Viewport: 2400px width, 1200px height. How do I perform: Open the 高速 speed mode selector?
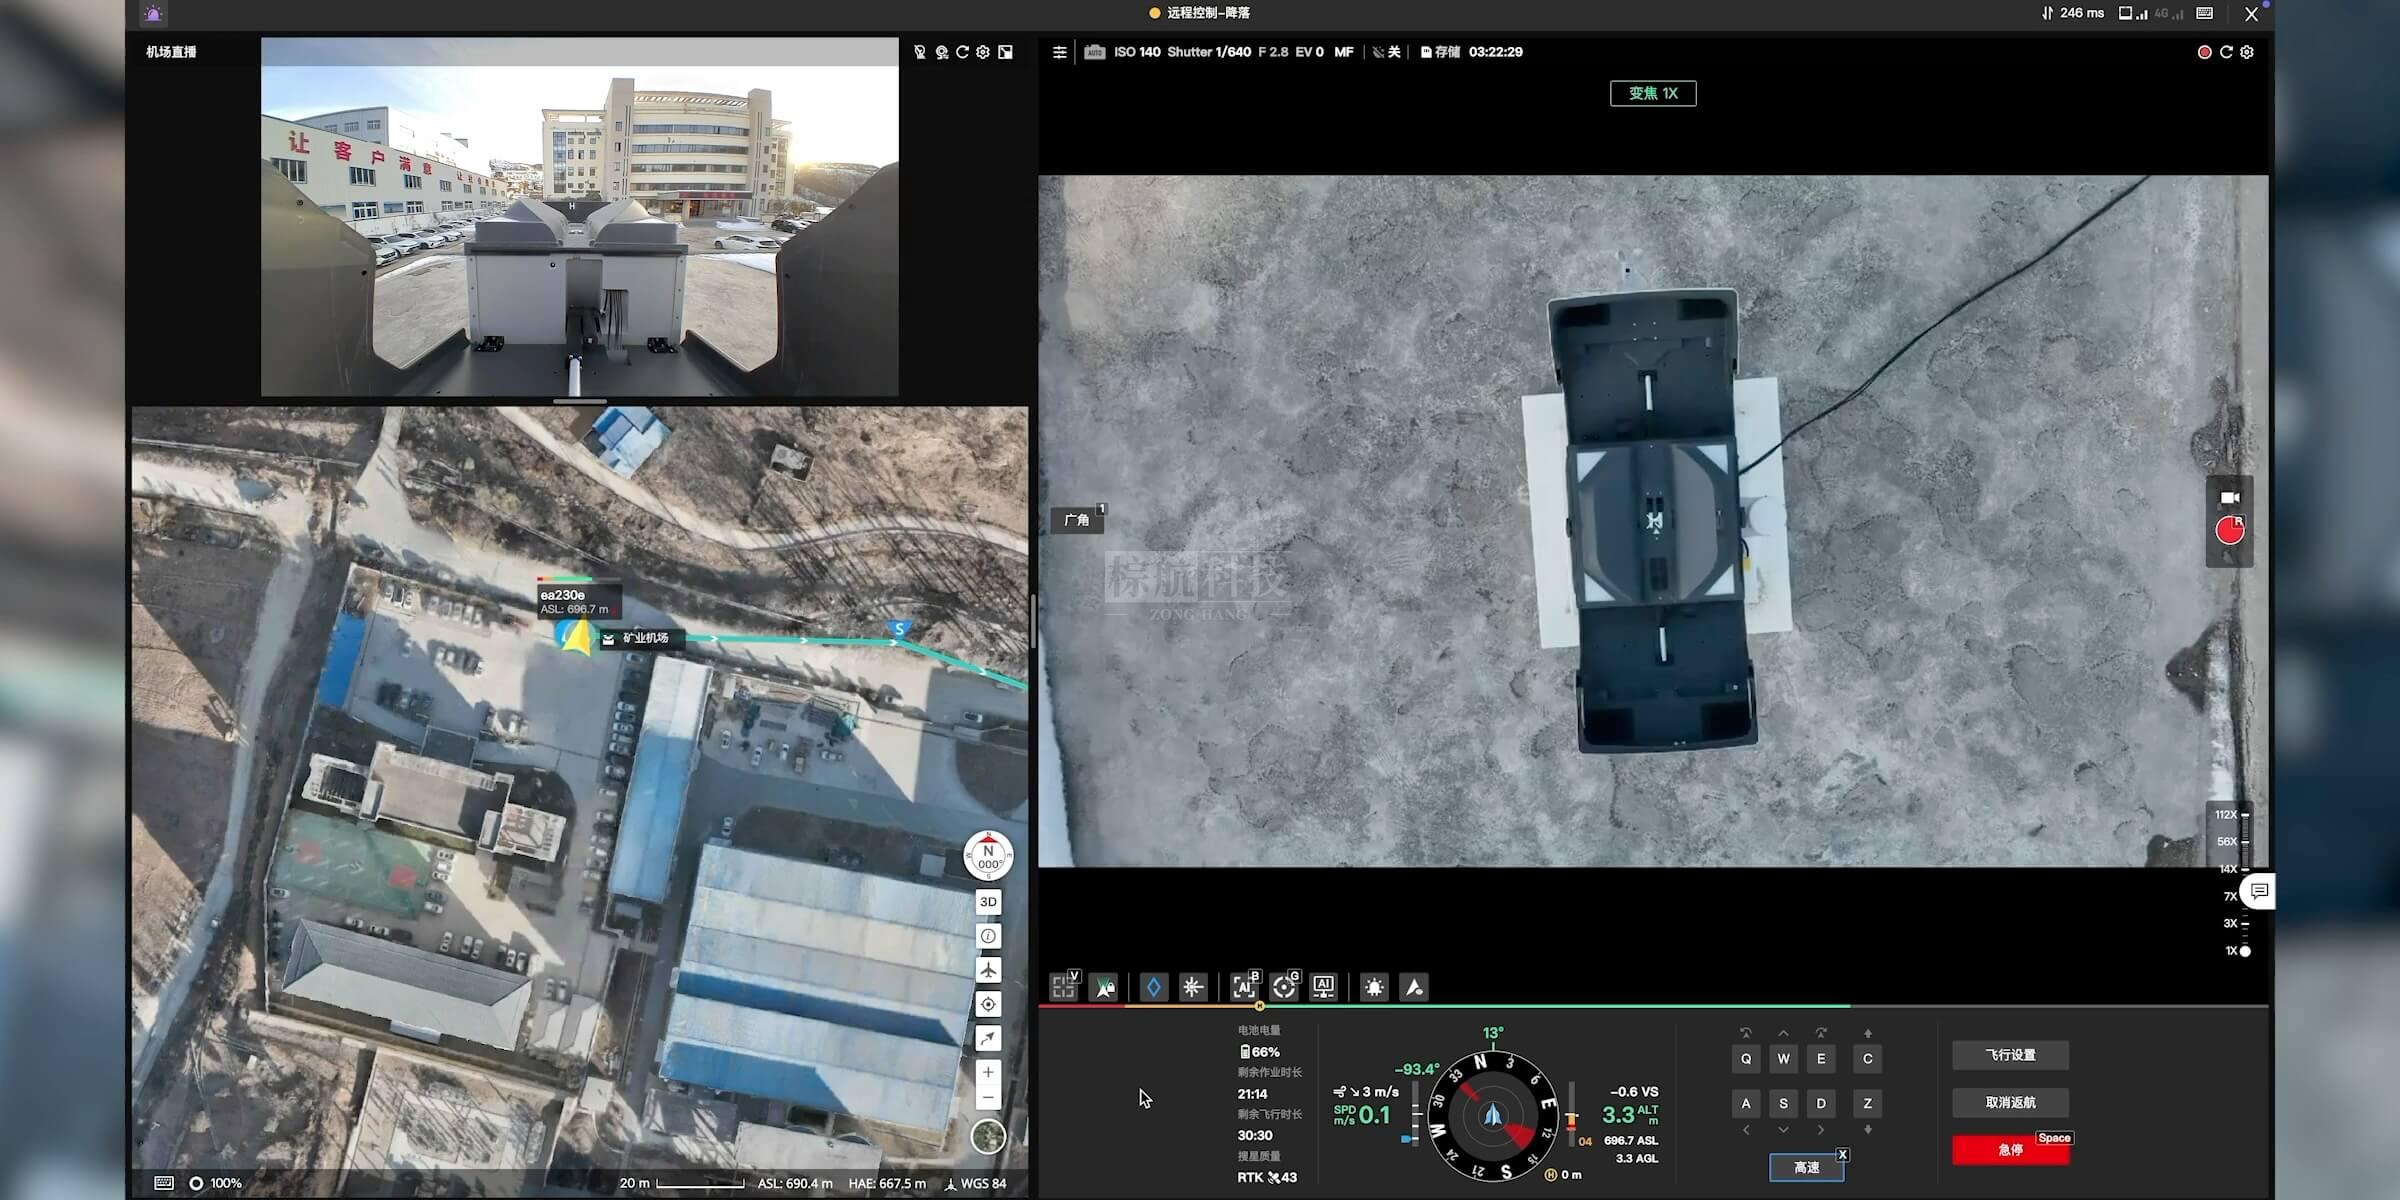coord(1806,1167)
